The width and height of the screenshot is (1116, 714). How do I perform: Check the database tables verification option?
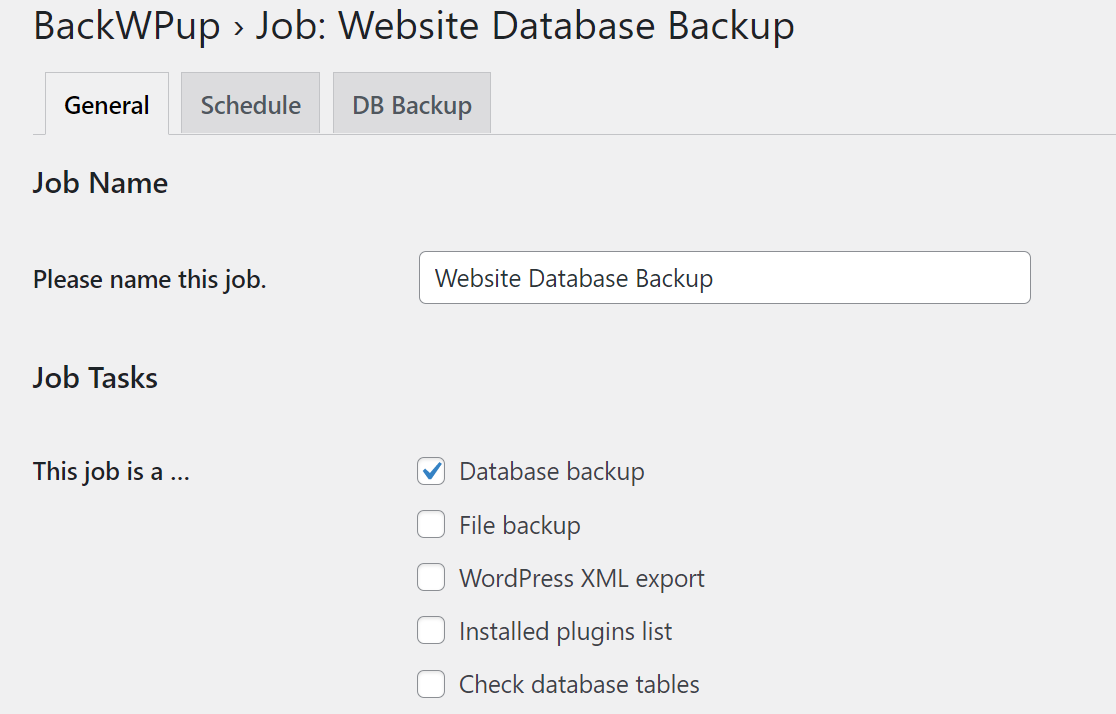(430, 684)
